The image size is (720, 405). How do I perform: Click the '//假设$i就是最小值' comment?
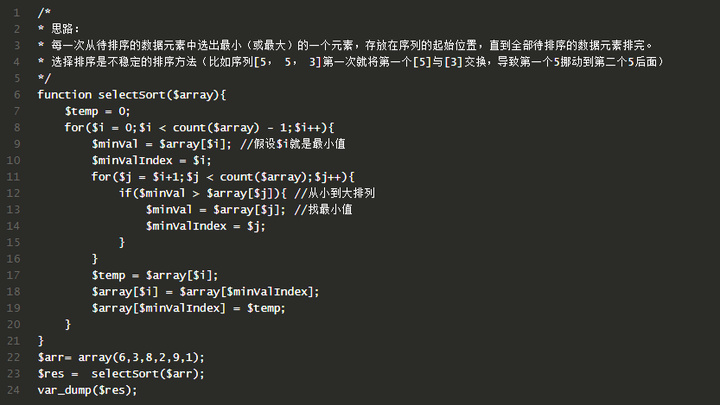[294, 144]
